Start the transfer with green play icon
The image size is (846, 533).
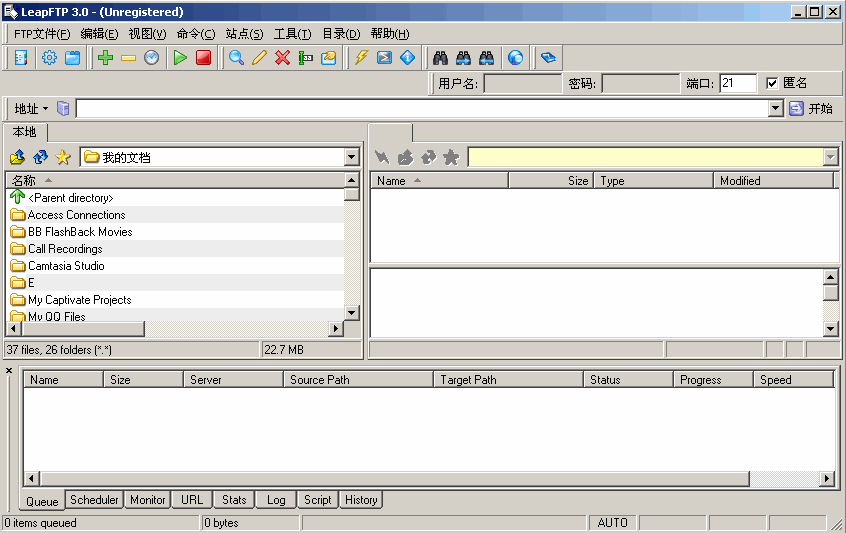coord(180,58)
